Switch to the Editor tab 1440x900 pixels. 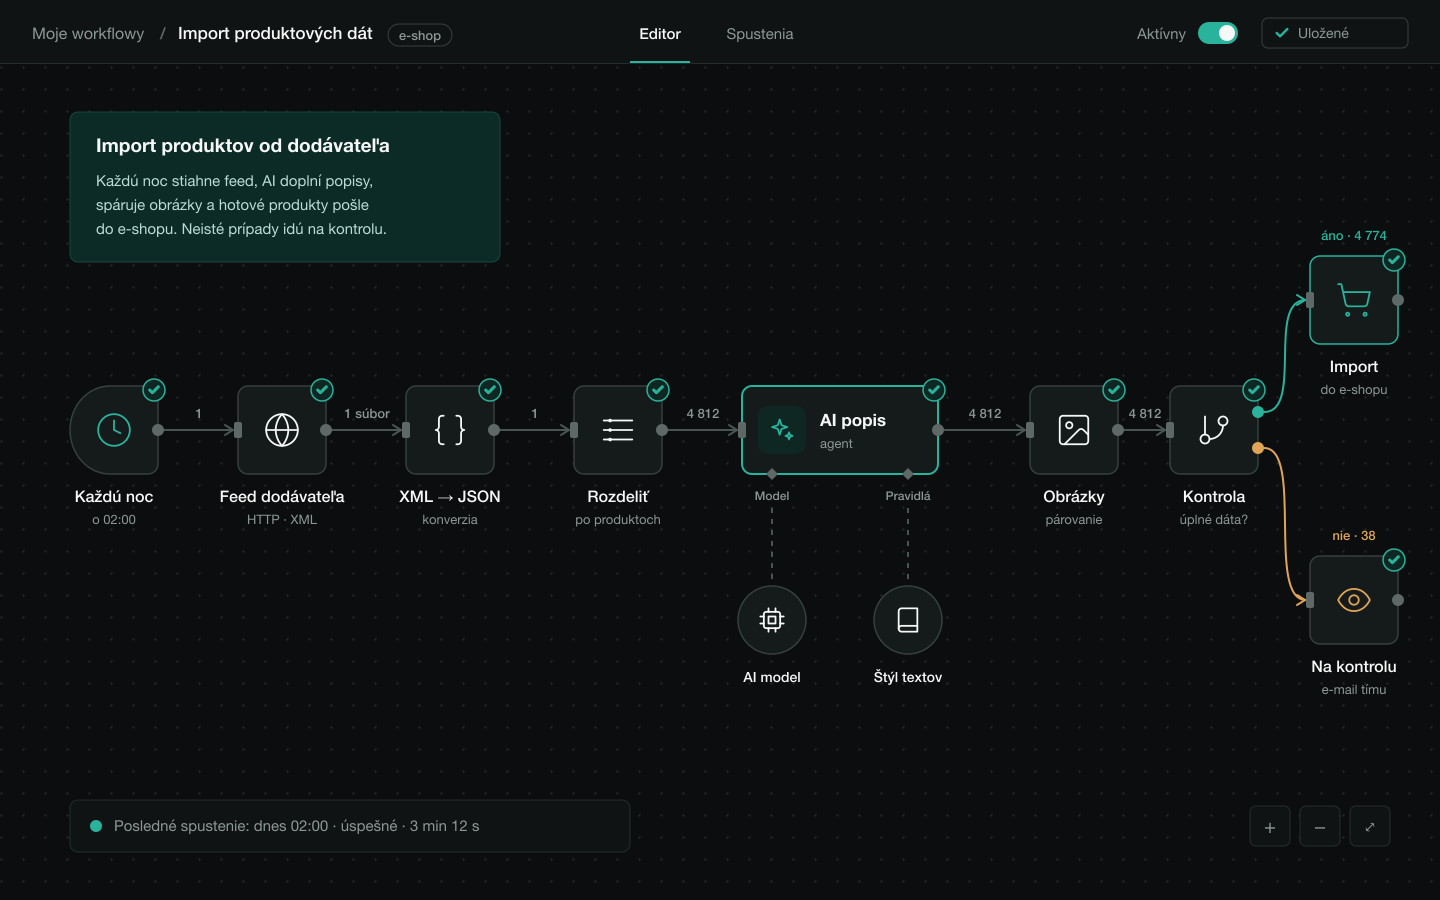660,34
